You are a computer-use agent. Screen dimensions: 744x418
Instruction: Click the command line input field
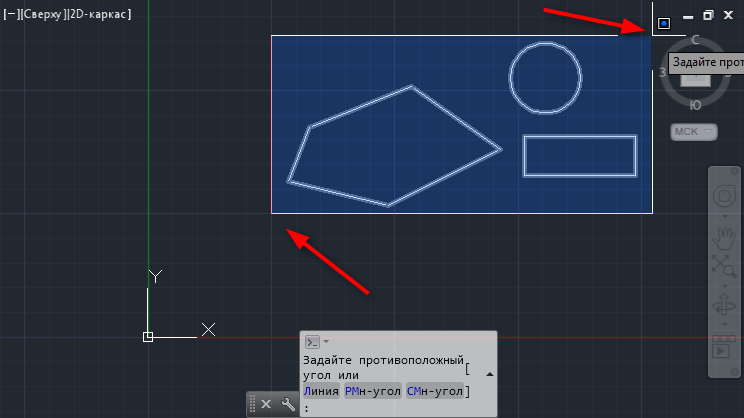tap(399, 408)
